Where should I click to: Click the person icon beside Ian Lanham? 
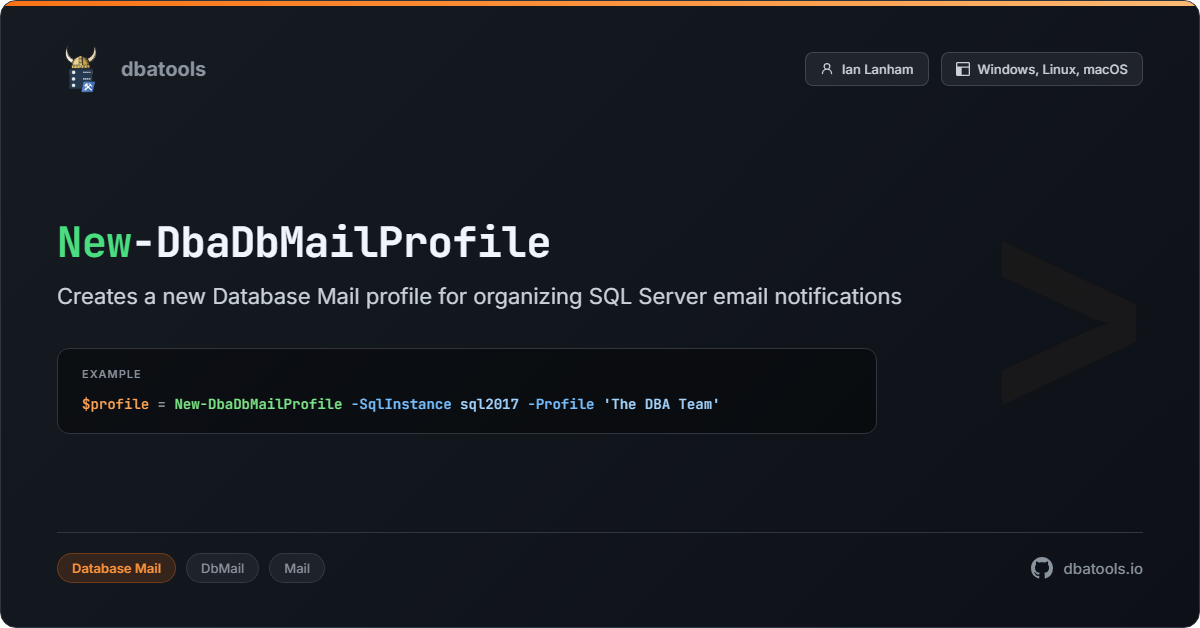click(x=826, y=69)
